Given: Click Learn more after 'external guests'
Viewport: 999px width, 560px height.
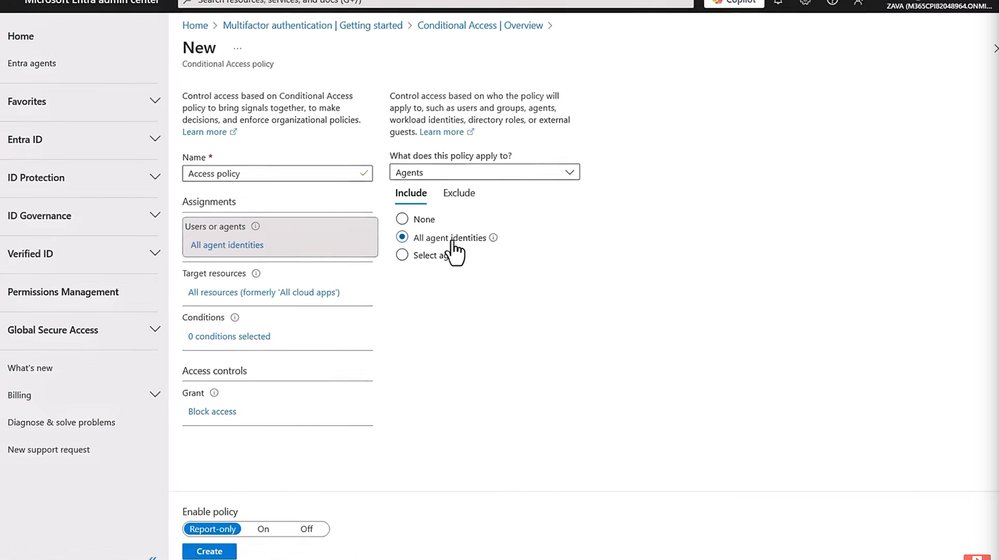Looking at the screenshot, I should (x=442, y=132).
